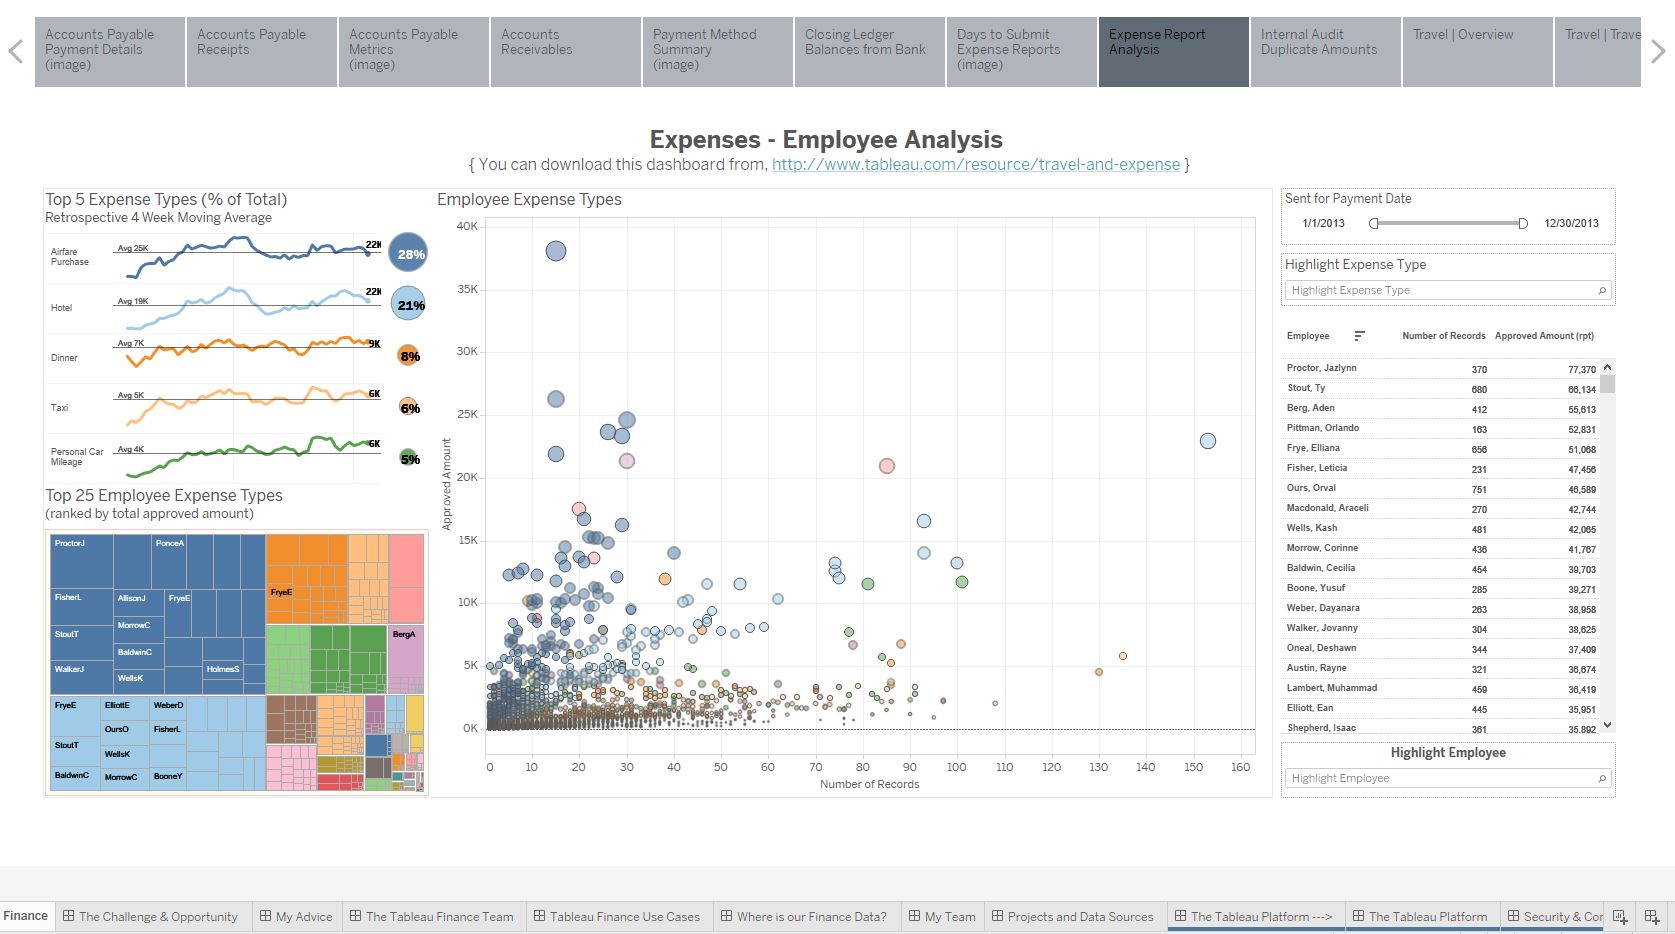Select the Expense Report Analysis tab
The image size is (1675, 934).
[x=1174, y=52]
